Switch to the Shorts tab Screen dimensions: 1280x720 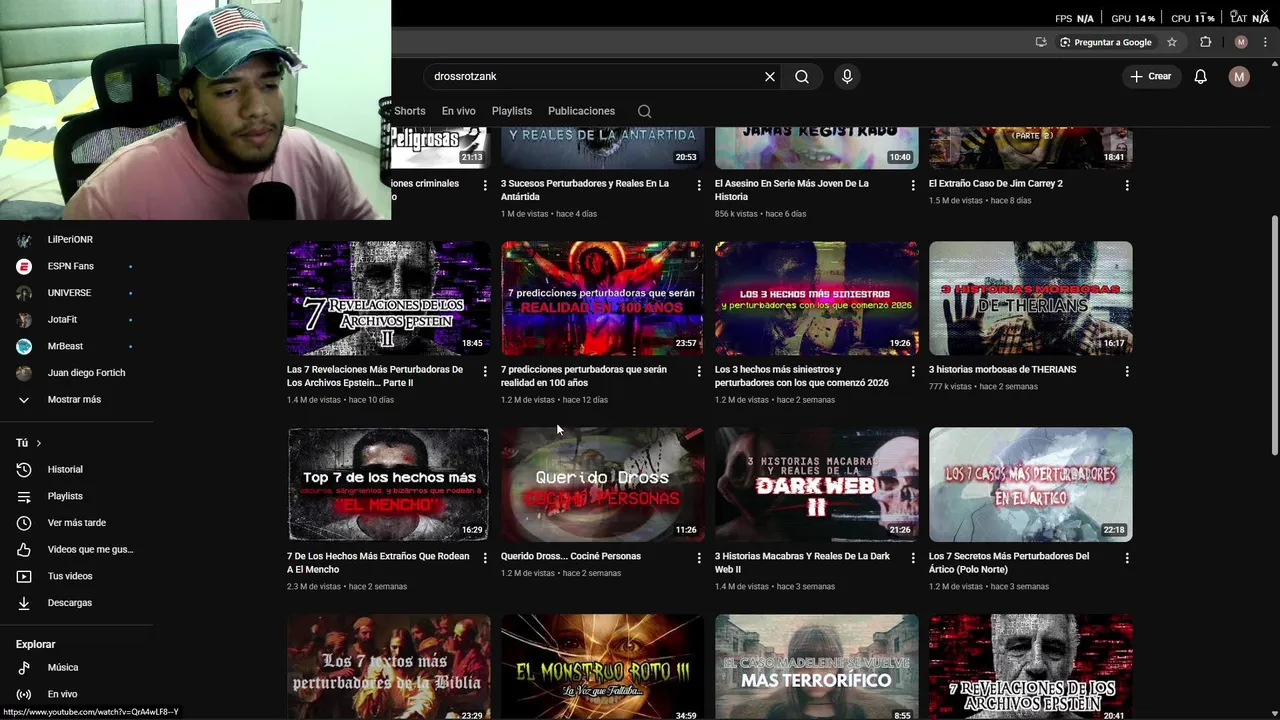pos(409,111)
